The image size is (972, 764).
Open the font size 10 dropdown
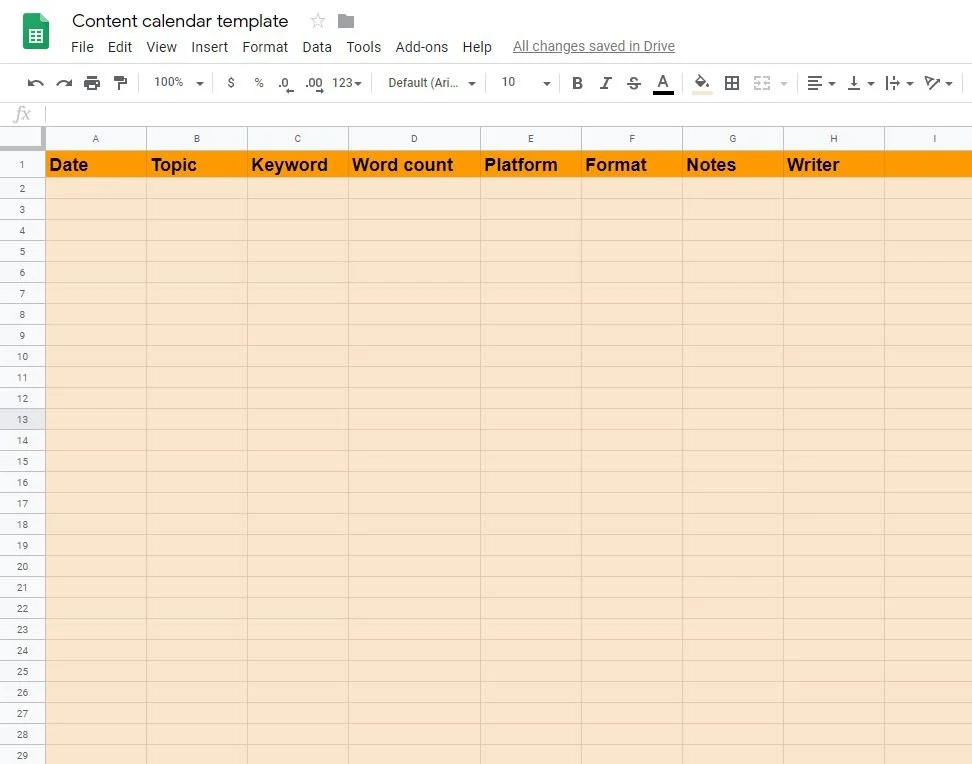[x=526, y=83]
